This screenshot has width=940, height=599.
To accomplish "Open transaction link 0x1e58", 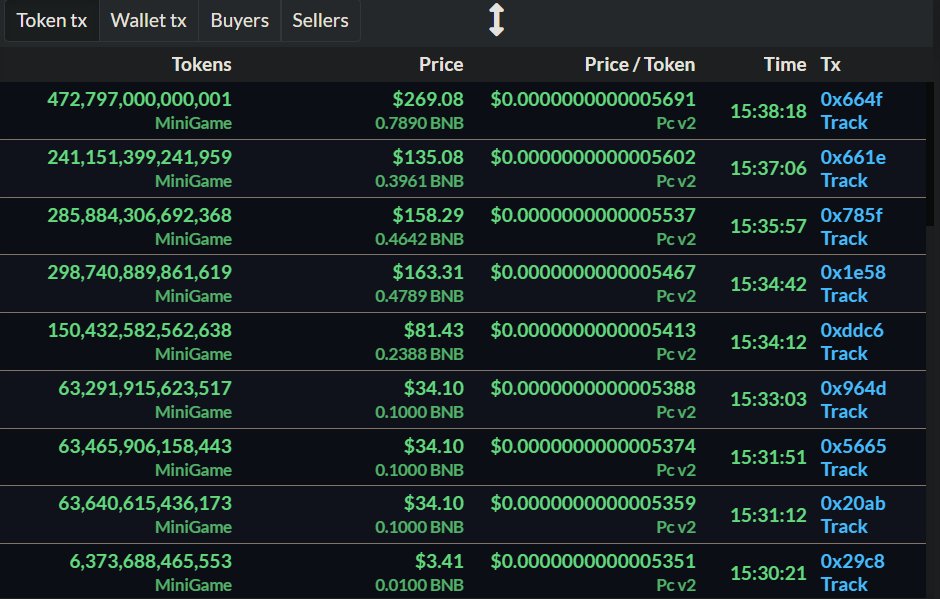I will (852, 272).
